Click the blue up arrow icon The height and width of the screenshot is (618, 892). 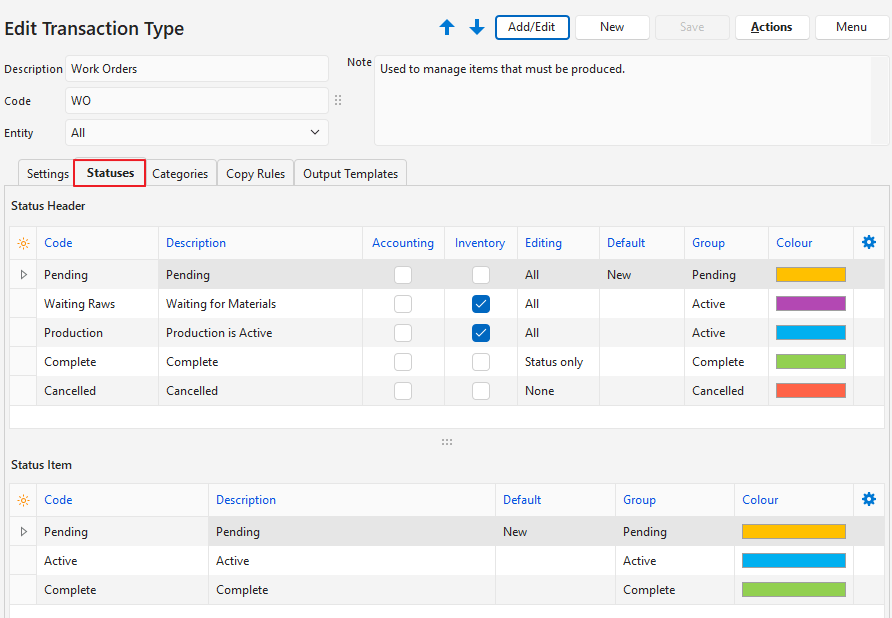447,28
